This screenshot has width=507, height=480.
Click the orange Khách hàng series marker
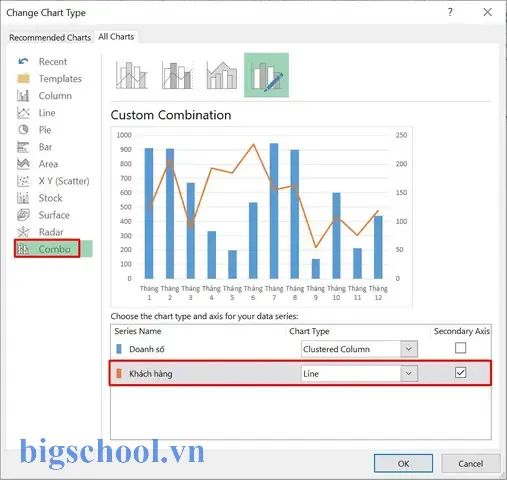coord(119,373)
